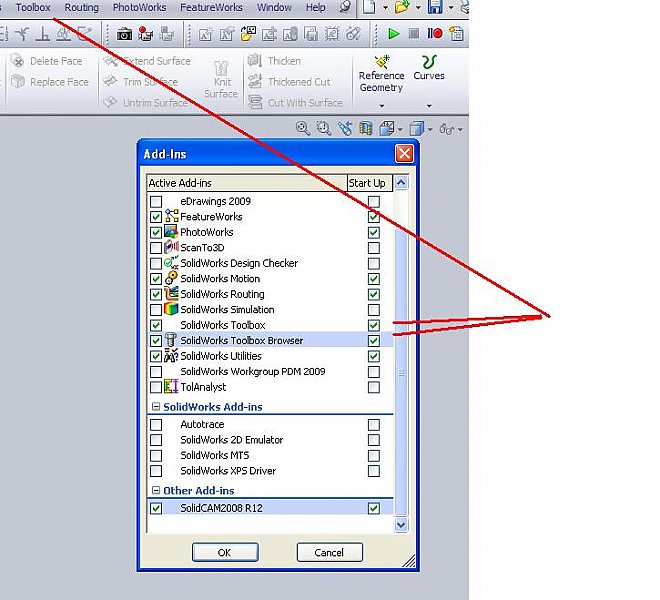Click the Thicken tool icon
660x600 pixels.
255,61
